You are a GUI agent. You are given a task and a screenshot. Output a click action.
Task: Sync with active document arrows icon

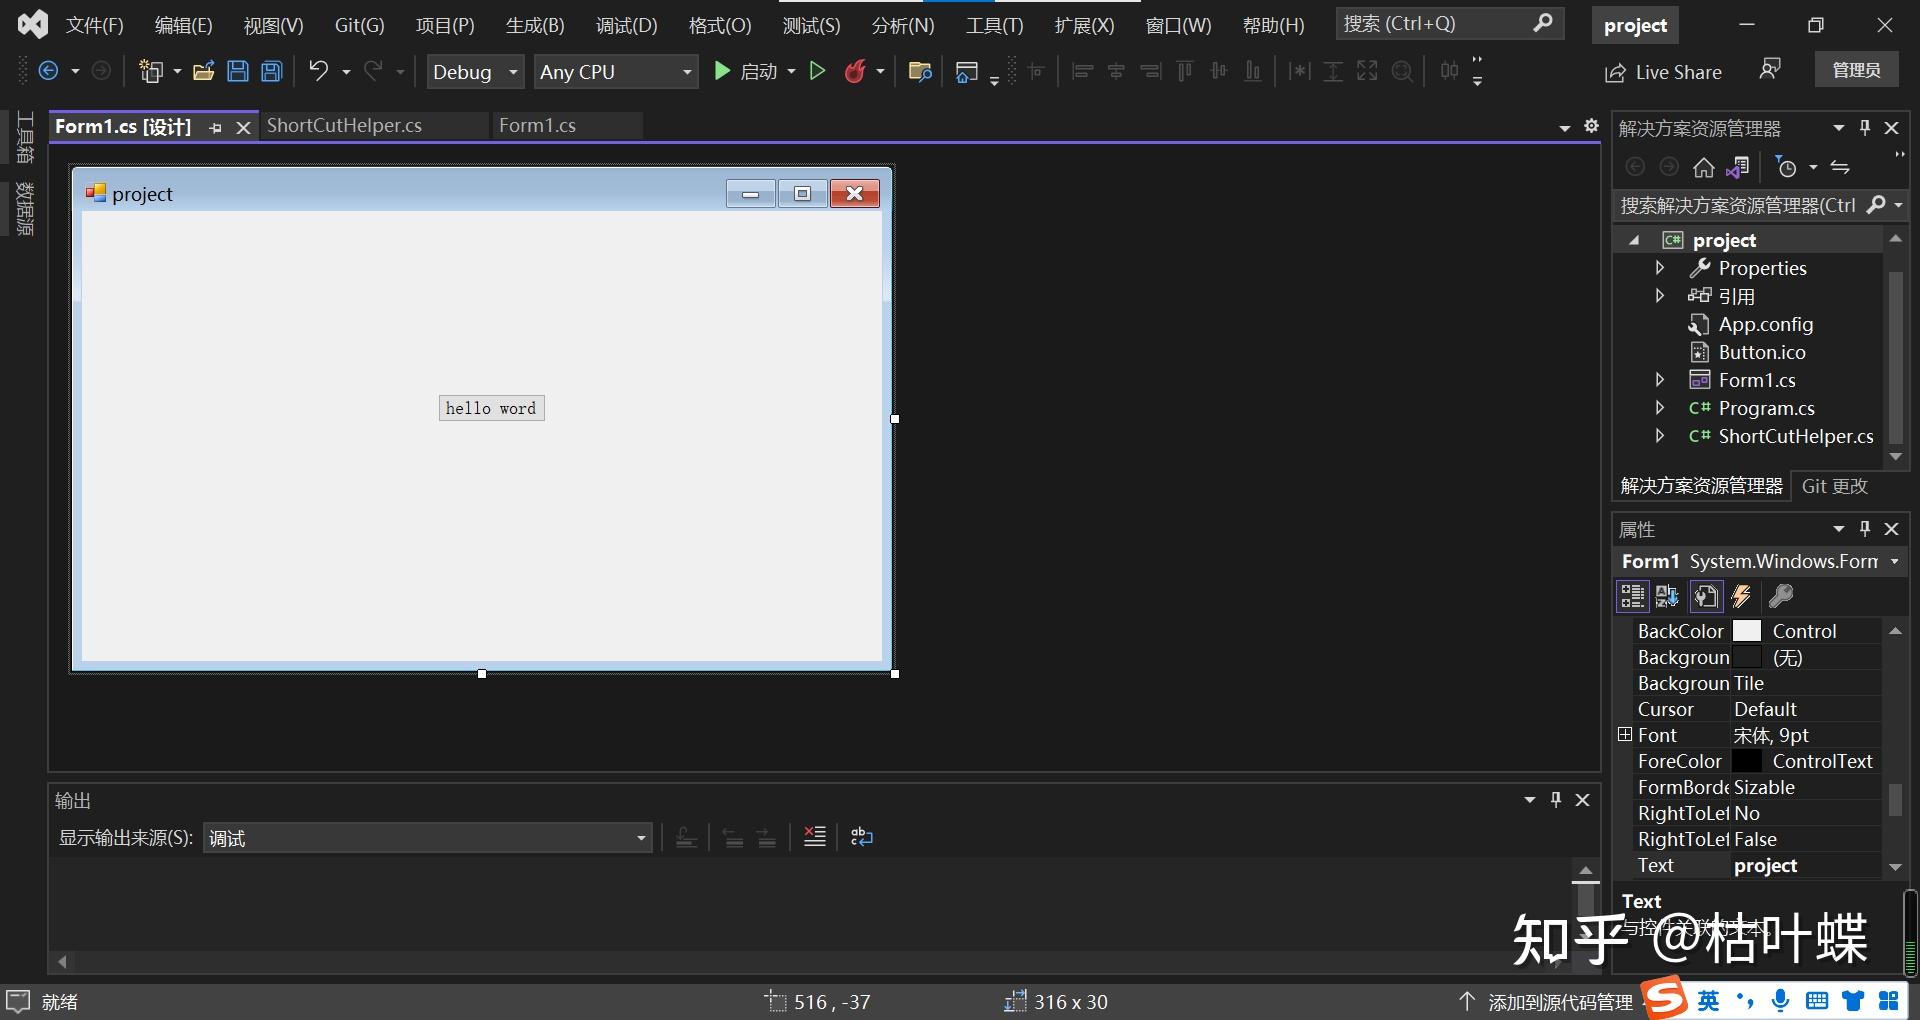(1840, 167)
